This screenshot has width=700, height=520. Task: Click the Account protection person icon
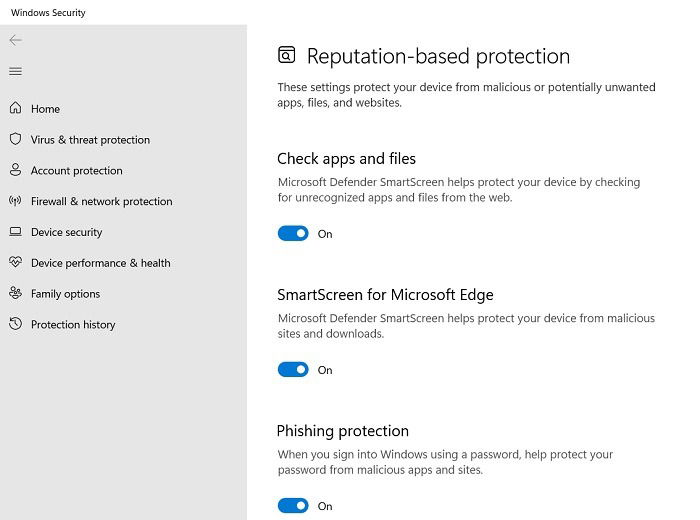[x=15, y=170]
